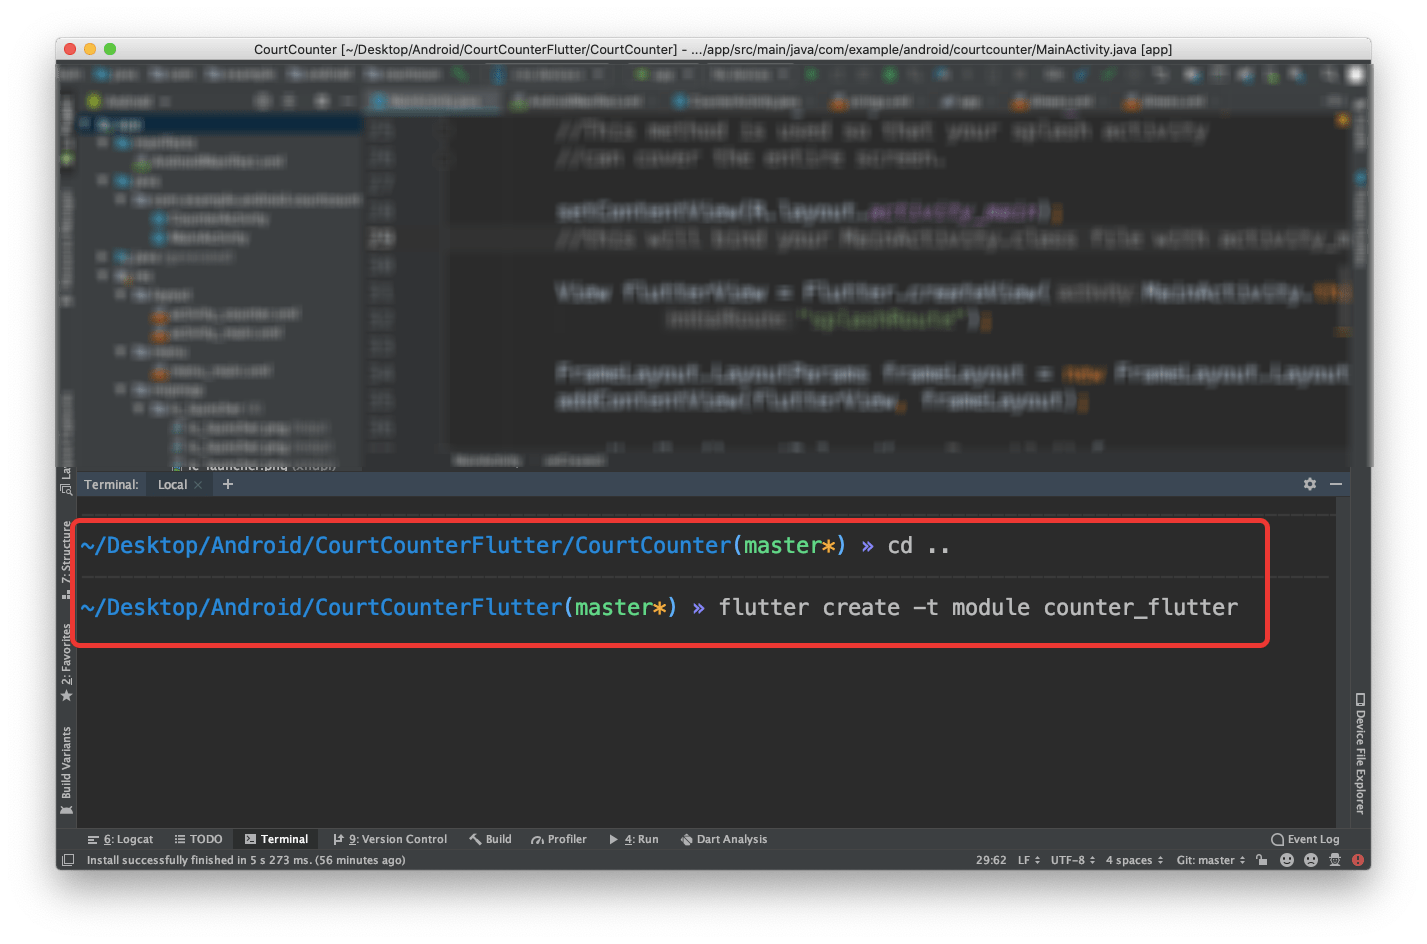
Task: Click the CourtCounter window title text
Action: 713,49
